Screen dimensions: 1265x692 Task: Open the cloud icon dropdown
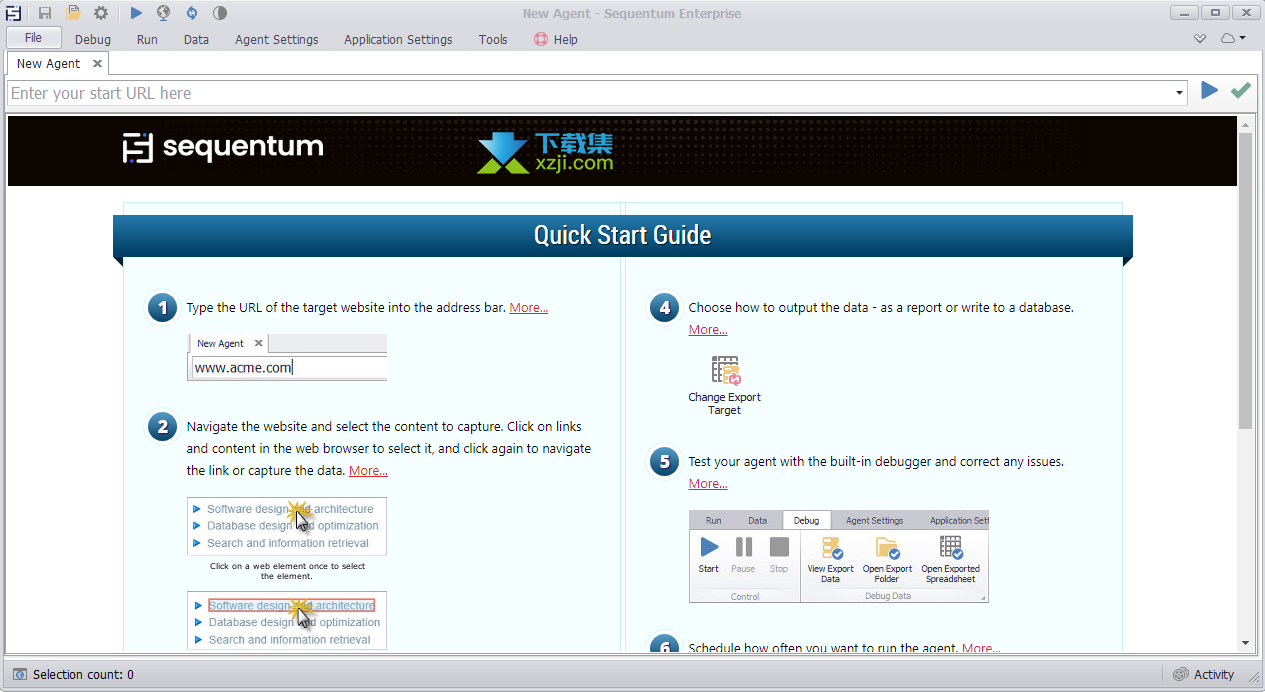coord(1233,39)
